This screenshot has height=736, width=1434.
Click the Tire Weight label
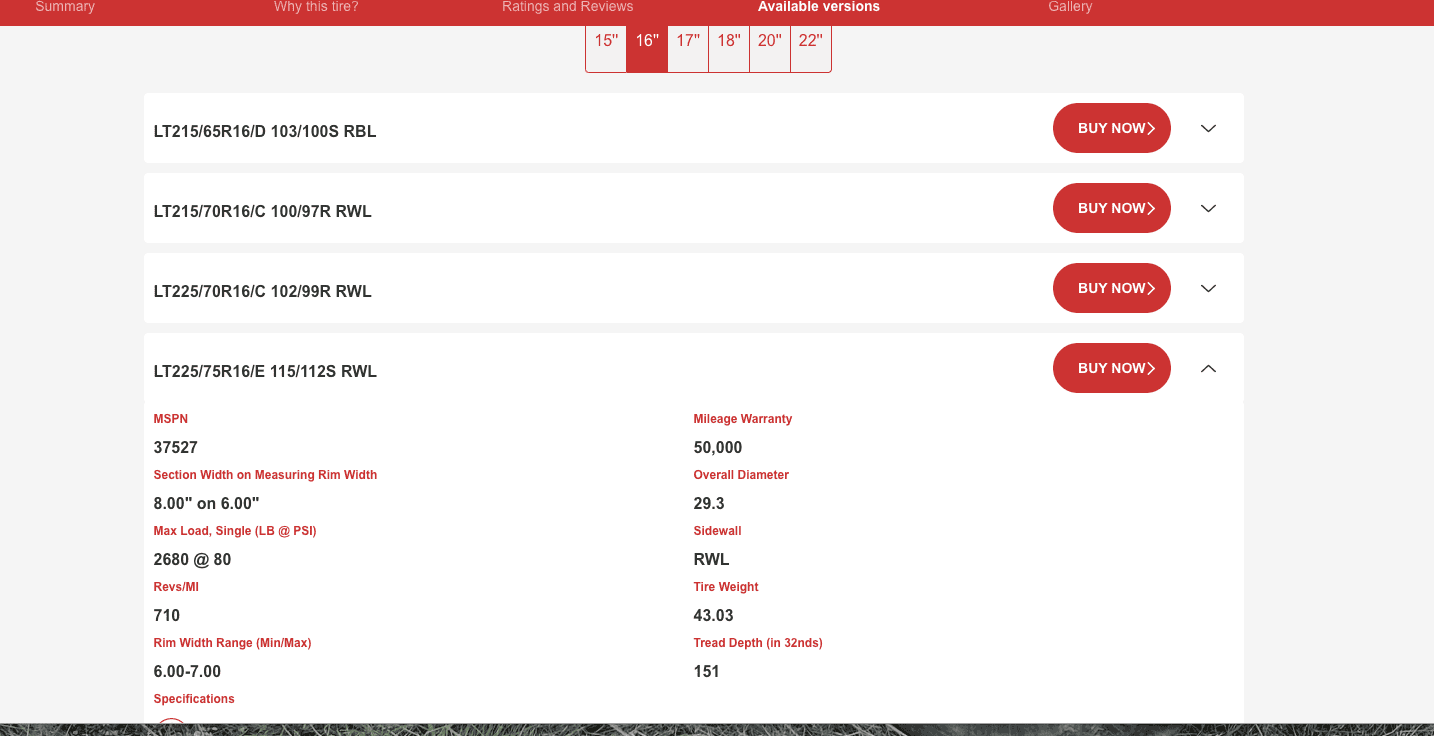coord(726,587)
